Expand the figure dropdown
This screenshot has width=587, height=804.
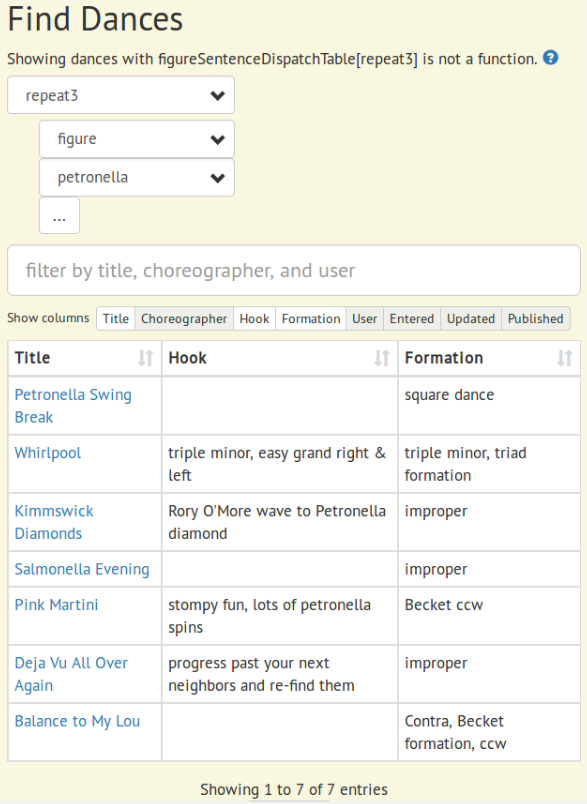tap(137, 139)
